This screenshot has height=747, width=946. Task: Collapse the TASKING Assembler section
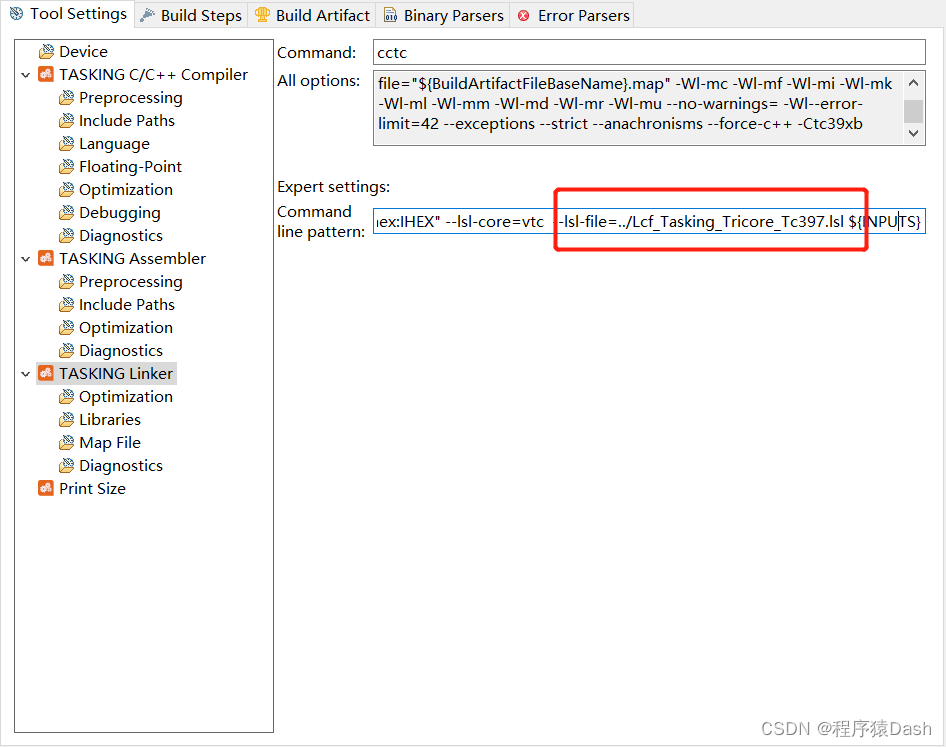[25, 258]
